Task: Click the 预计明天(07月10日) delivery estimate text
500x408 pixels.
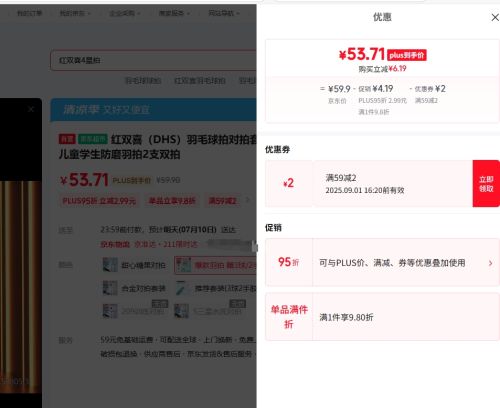Action: [182, 230]
